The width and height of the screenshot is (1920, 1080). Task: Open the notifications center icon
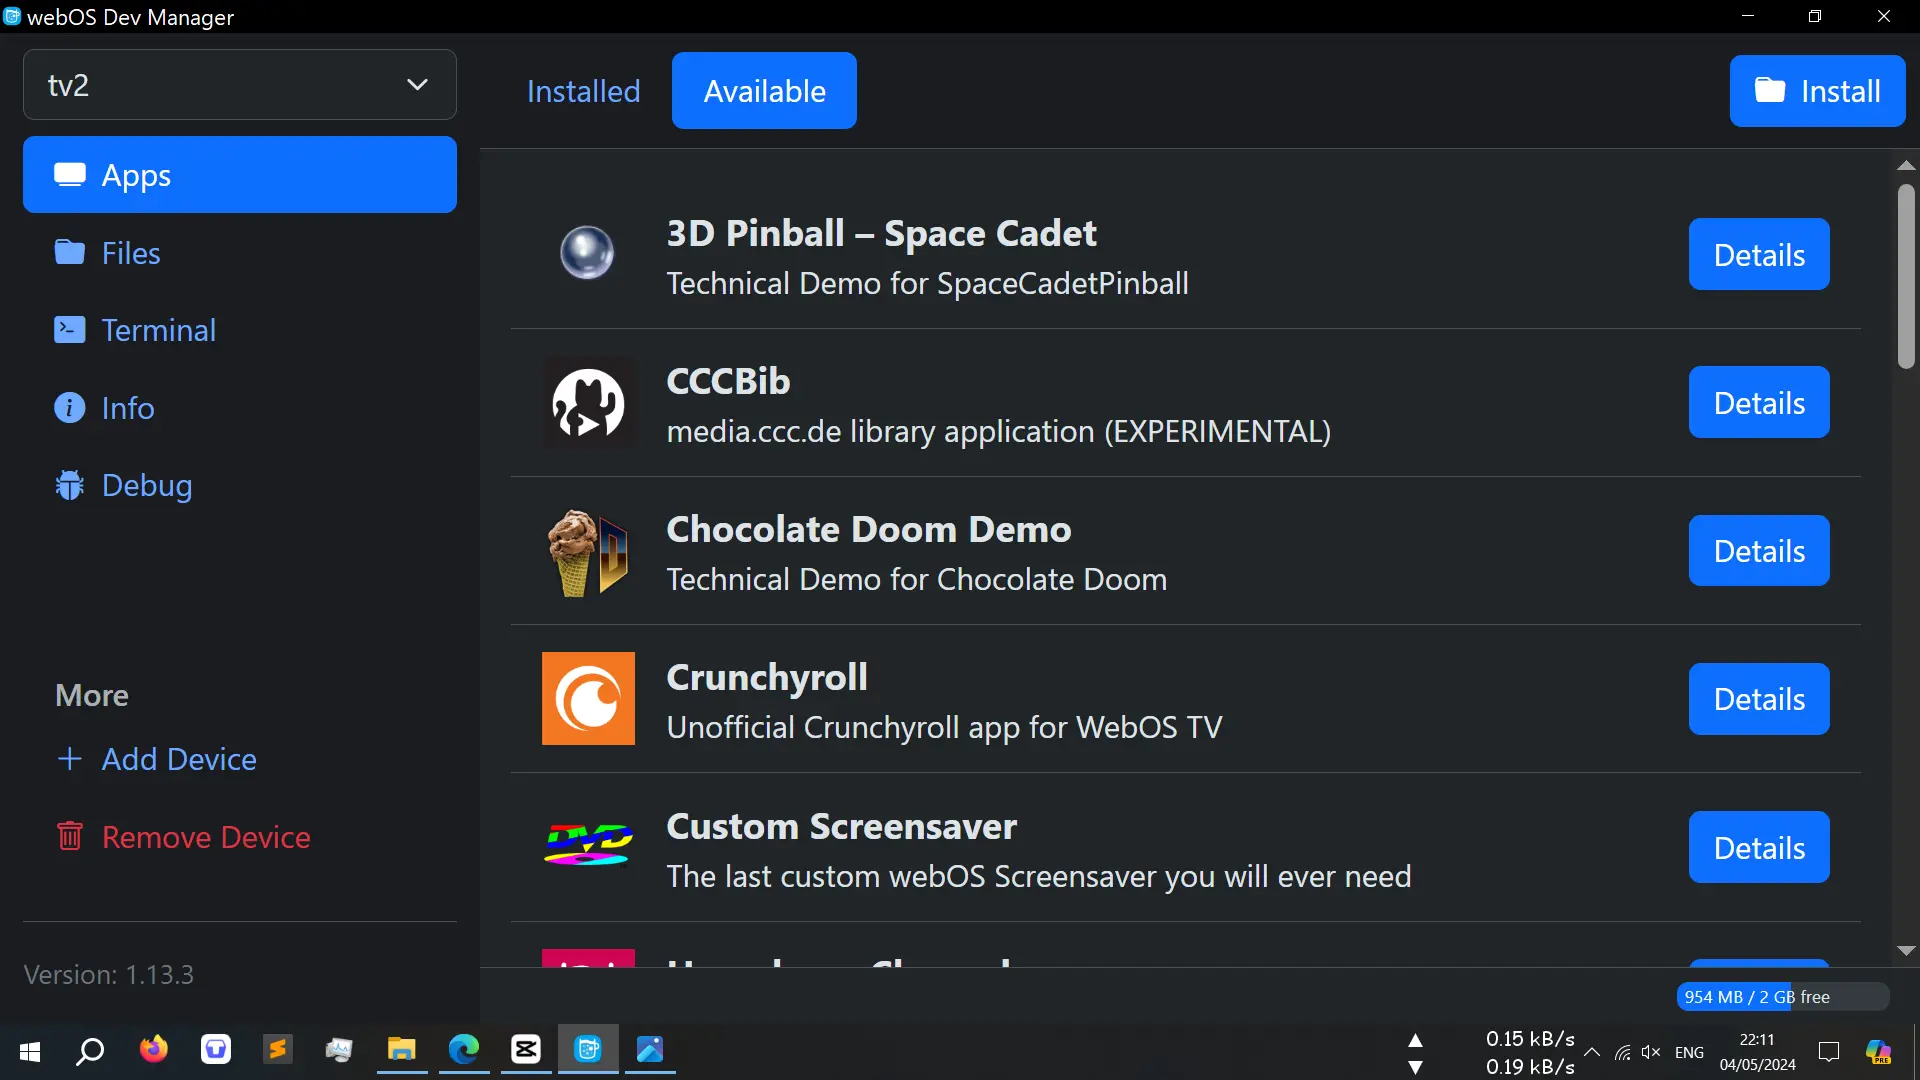[x=1828, y=1052]
